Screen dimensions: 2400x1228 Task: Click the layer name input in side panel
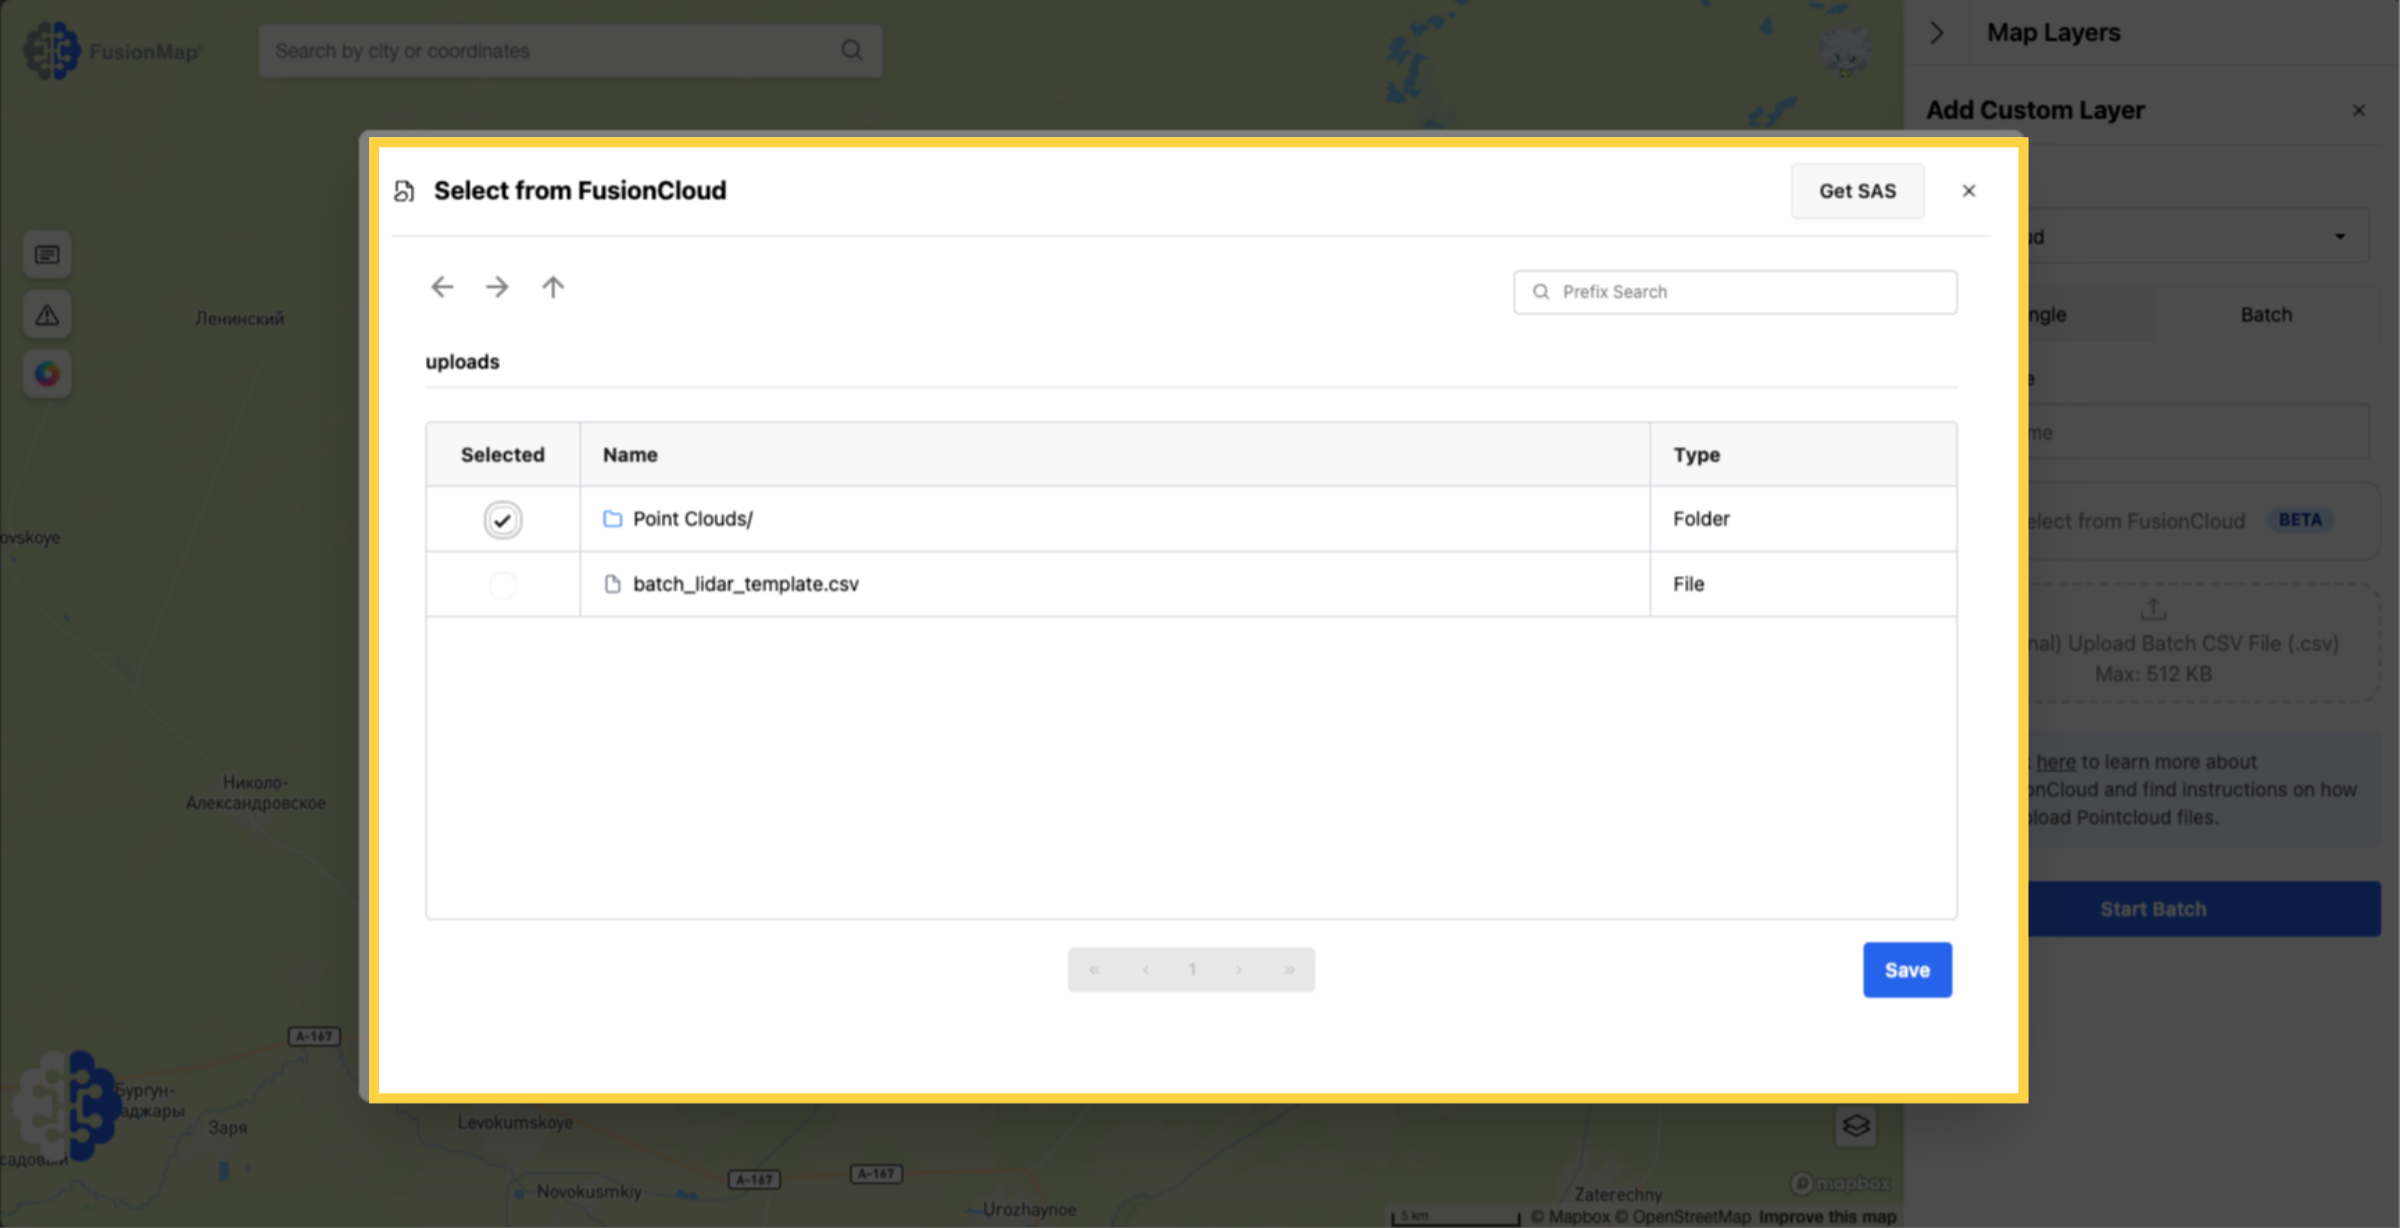(2198, 432)
